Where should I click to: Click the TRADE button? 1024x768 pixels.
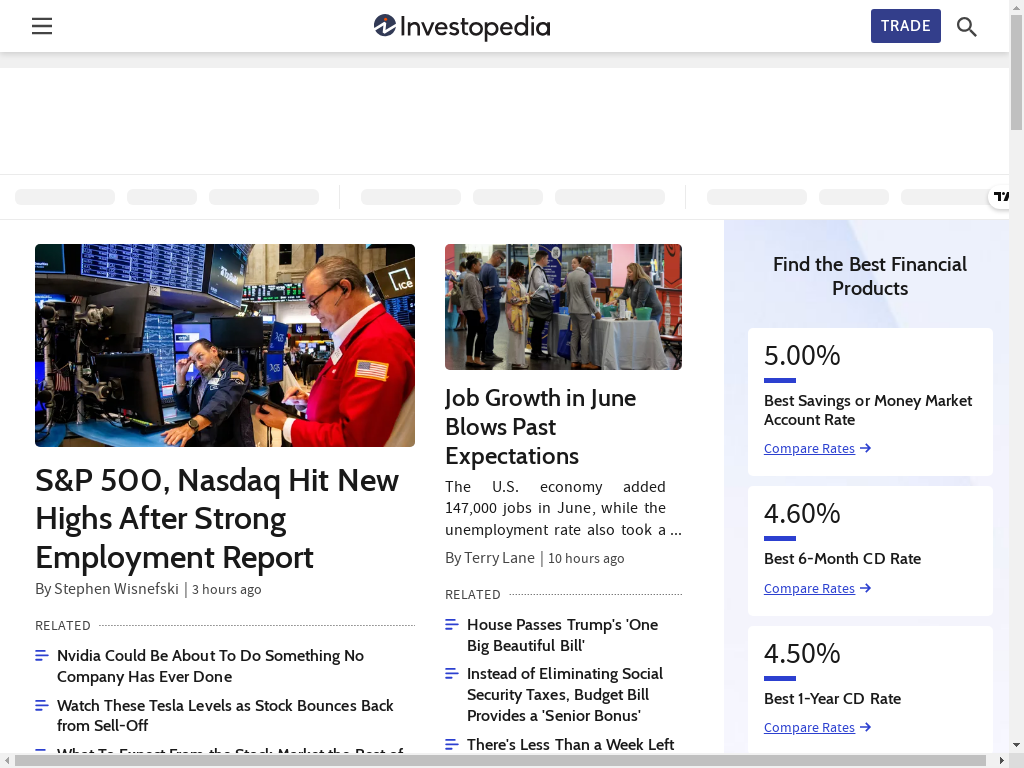pos(905,26)
